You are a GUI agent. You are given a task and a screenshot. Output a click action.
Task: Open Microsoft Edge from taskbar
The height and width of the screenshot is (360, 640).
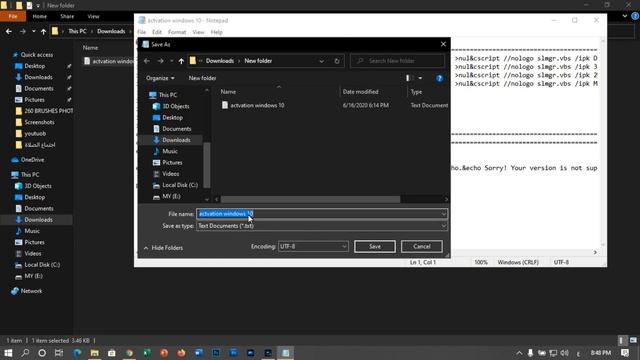click(77, 353)
